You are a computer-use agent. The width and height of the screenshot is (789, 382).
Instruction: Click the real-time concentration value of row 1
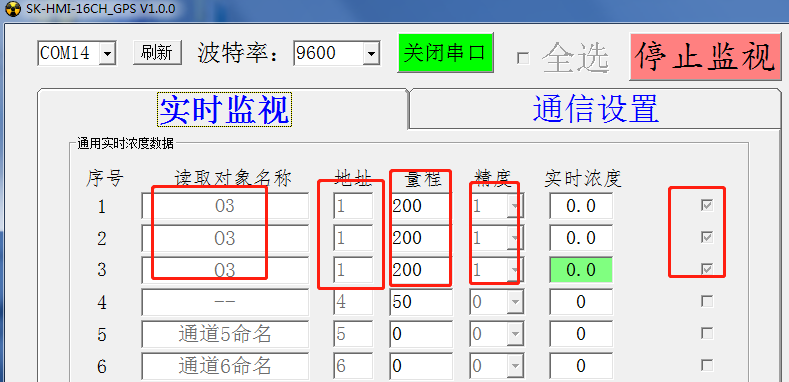pyautogui.click(x=581, y=206)
